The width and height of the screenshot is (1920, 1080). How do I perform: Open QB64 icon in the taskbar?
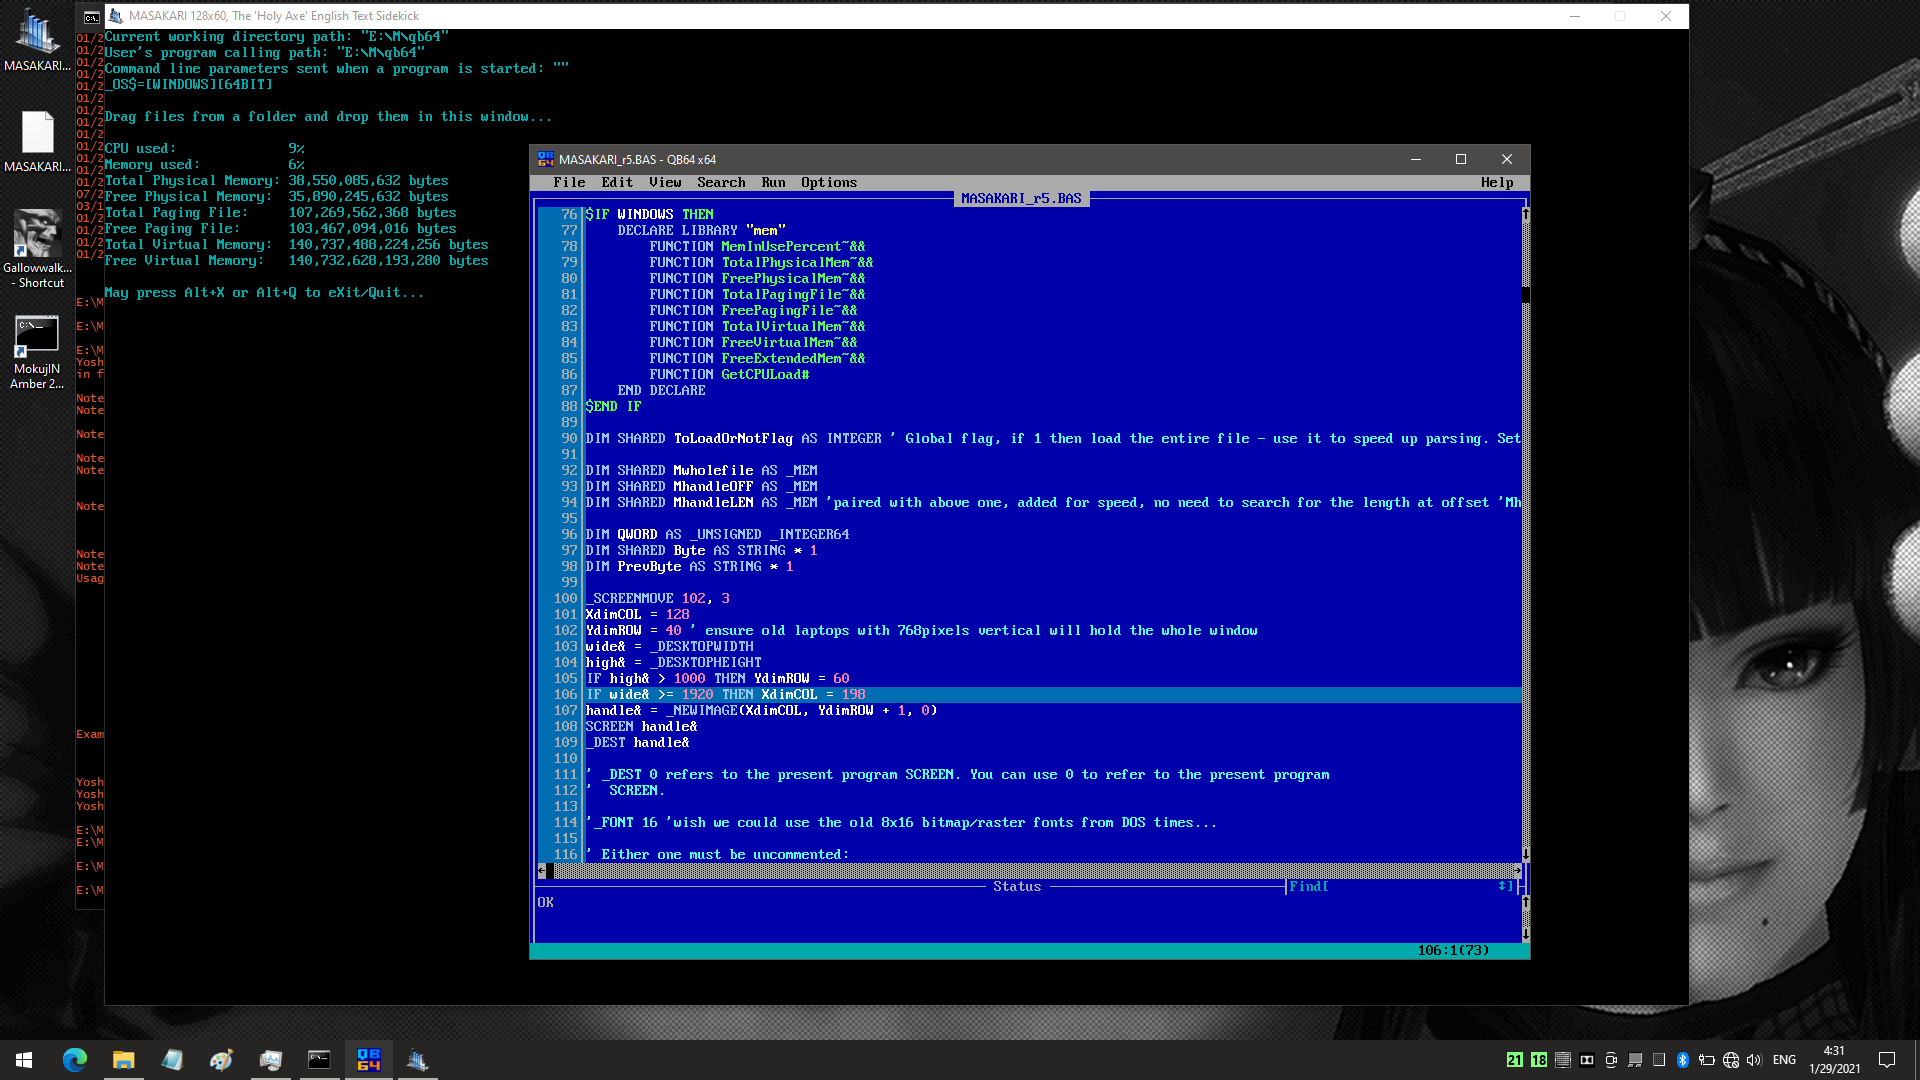368,1060
